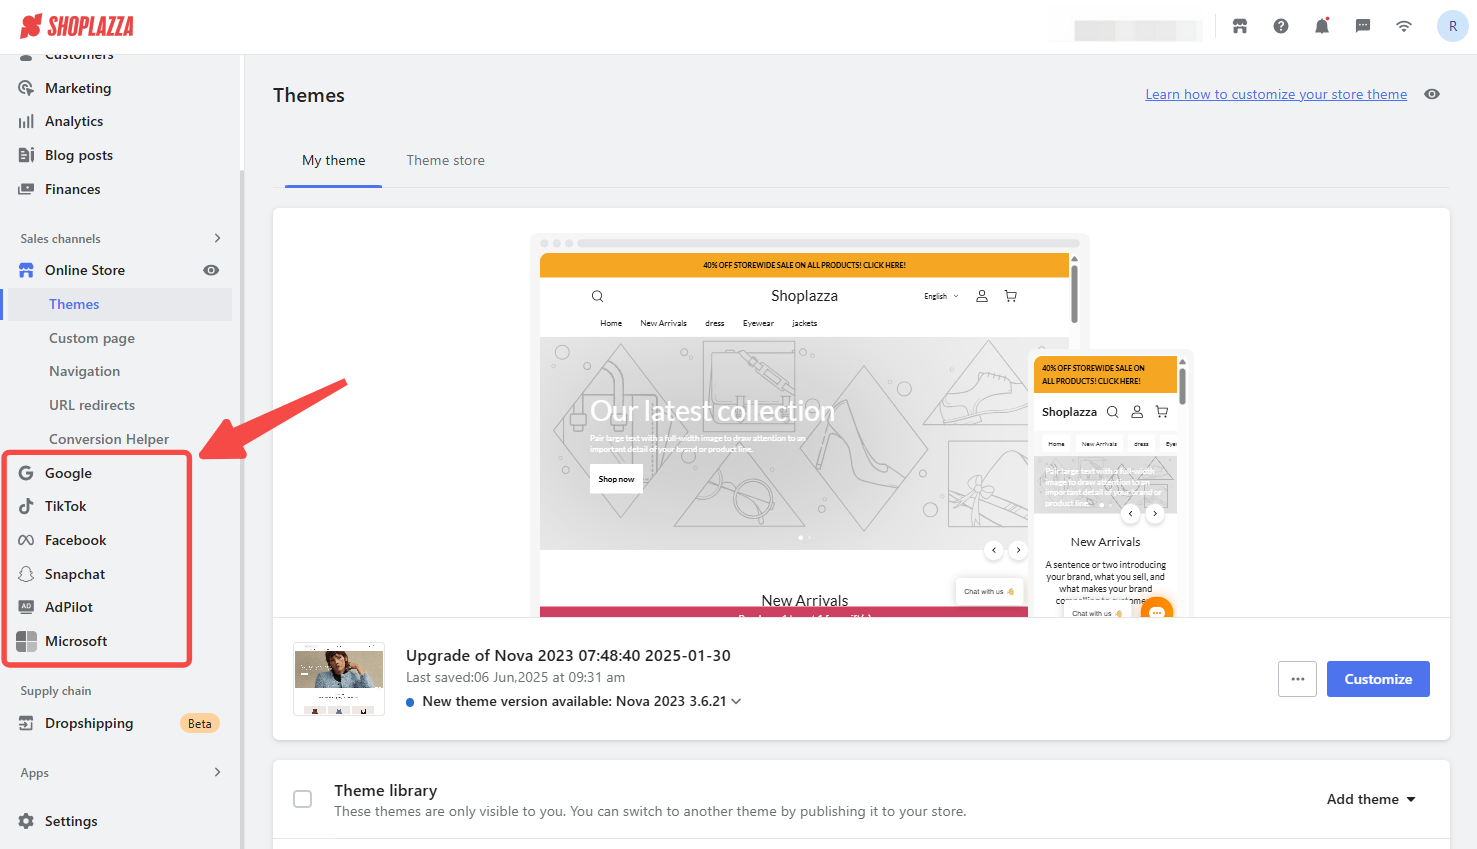Click the jackets nav link in preview

tap(804, 323)
